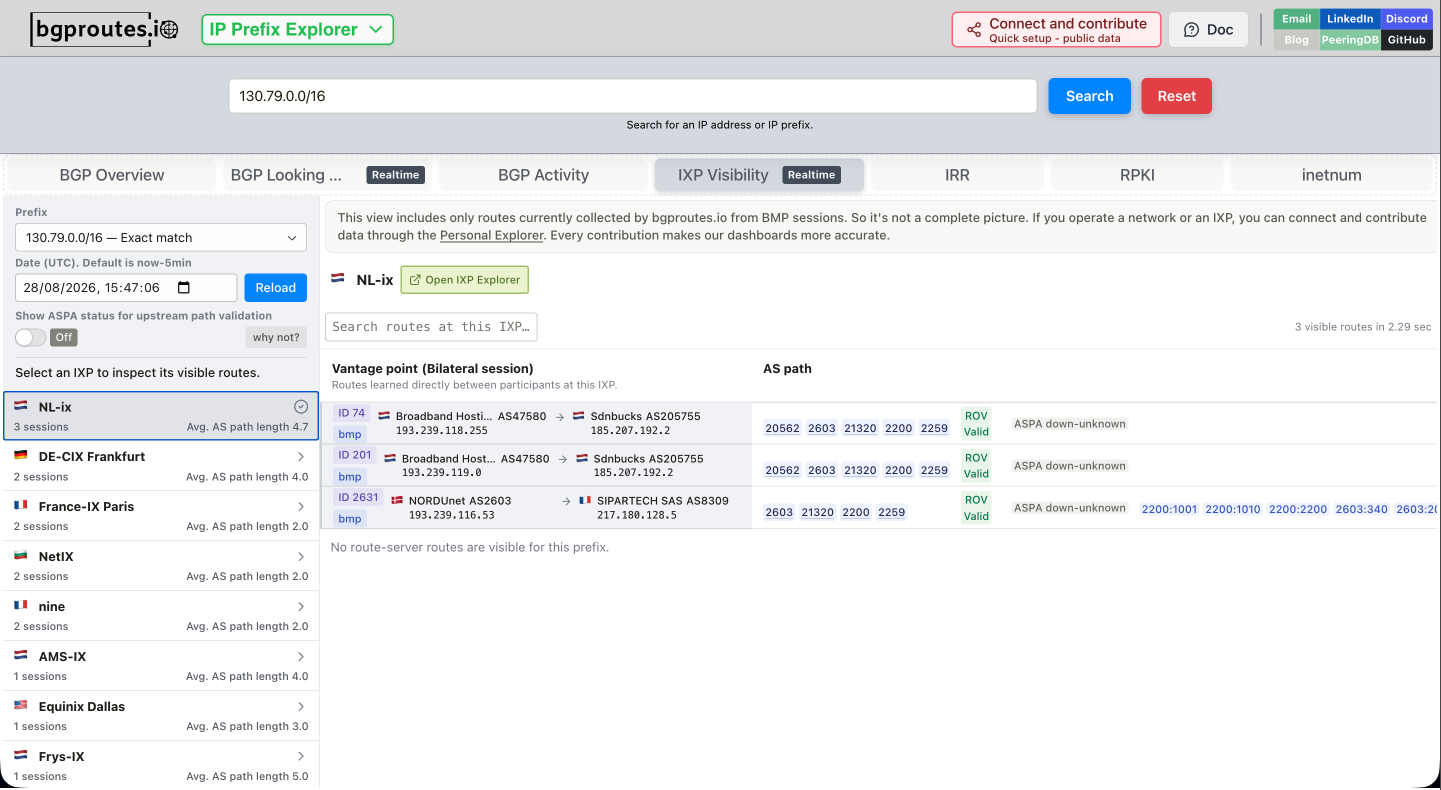Click the ID 2631 badge
Image resolution: width=1441 pixels, height=790 pixels.
(x=358, y=497)
